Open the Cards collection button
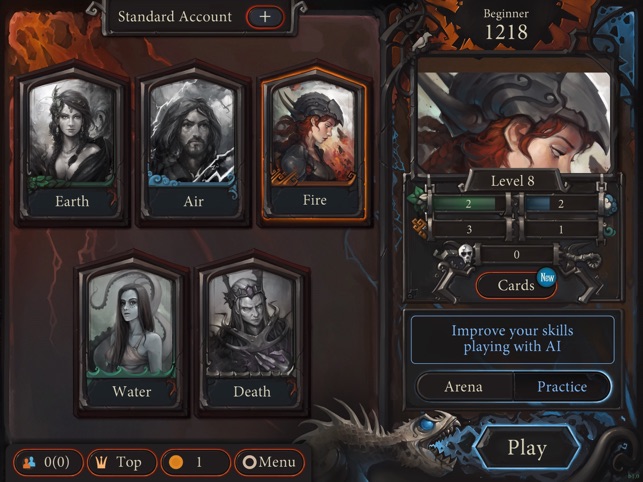The height and width of the screenshot is (482, 643). [x=516, y=285]
